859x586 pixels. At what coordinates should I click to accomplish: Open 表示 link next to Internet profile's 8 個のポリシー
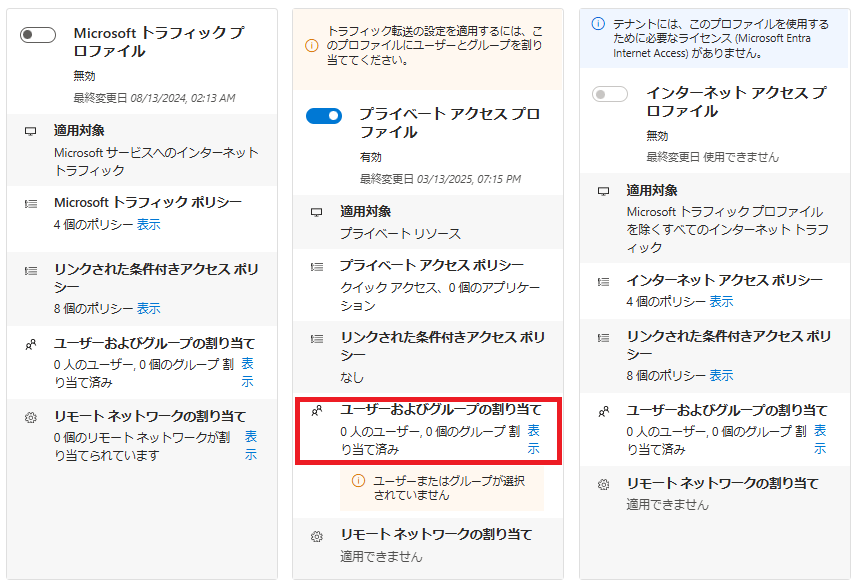point(721,376)
